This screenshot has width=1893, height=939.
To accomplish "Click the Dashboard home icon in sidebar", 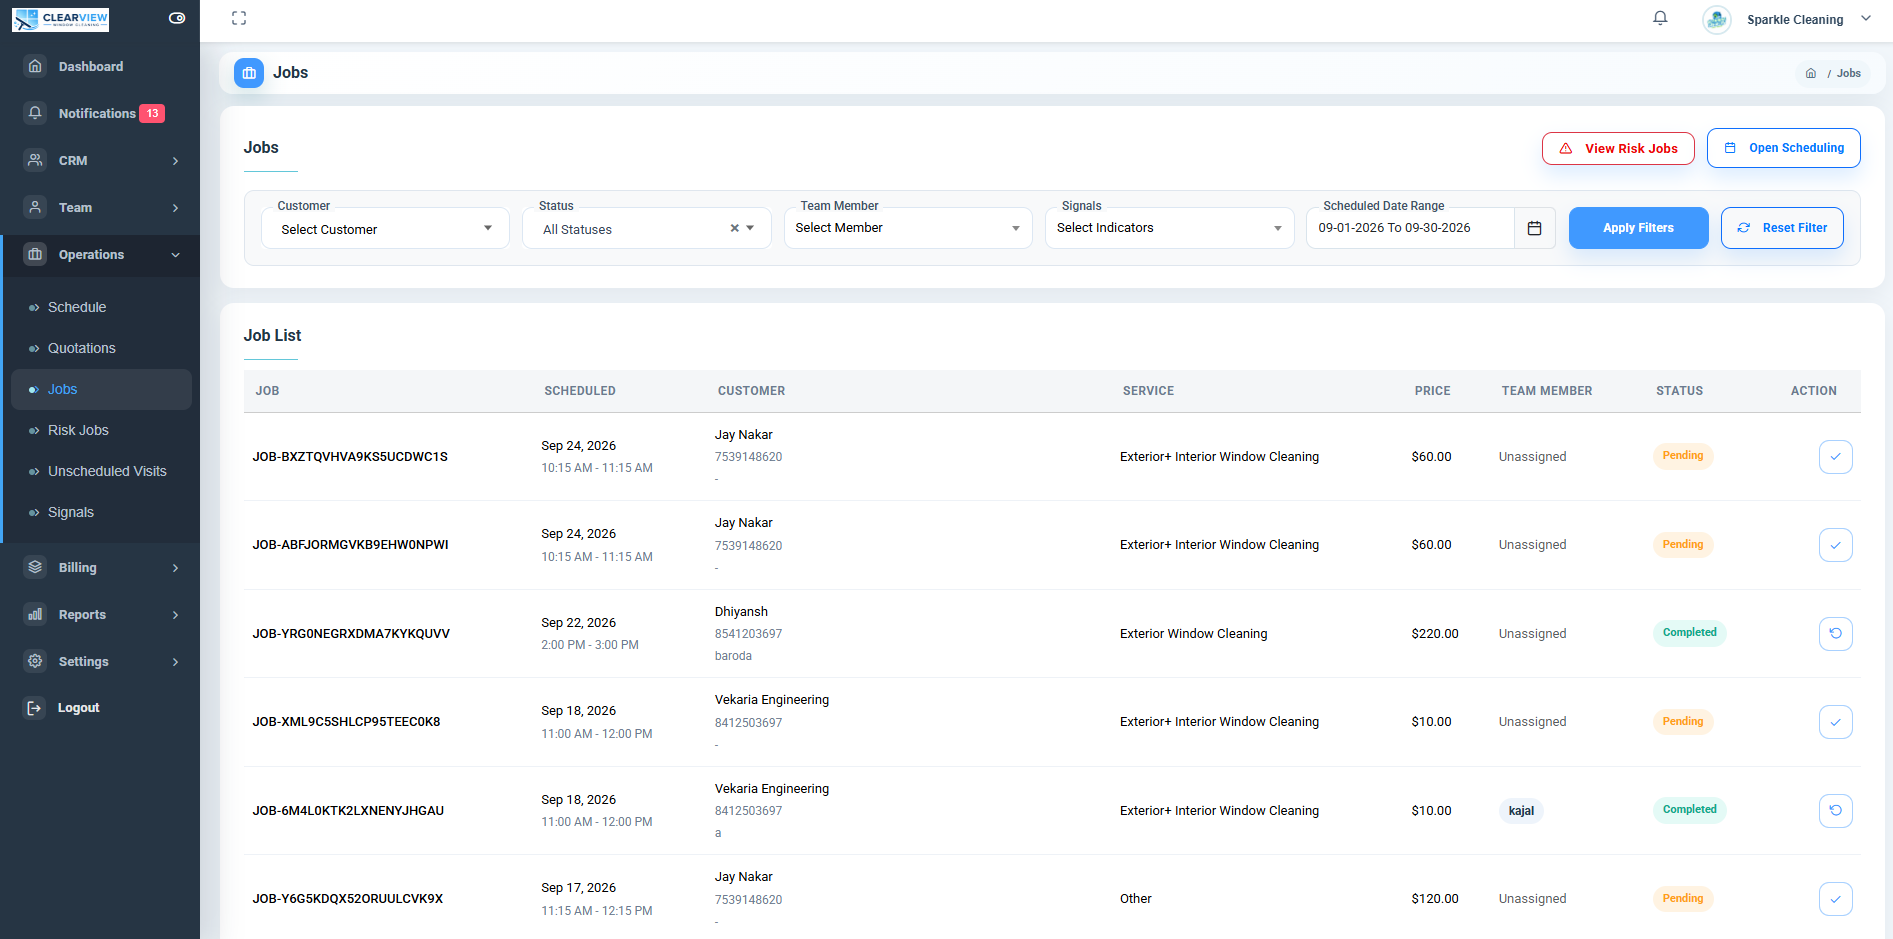I will click(x=35, y=66).
